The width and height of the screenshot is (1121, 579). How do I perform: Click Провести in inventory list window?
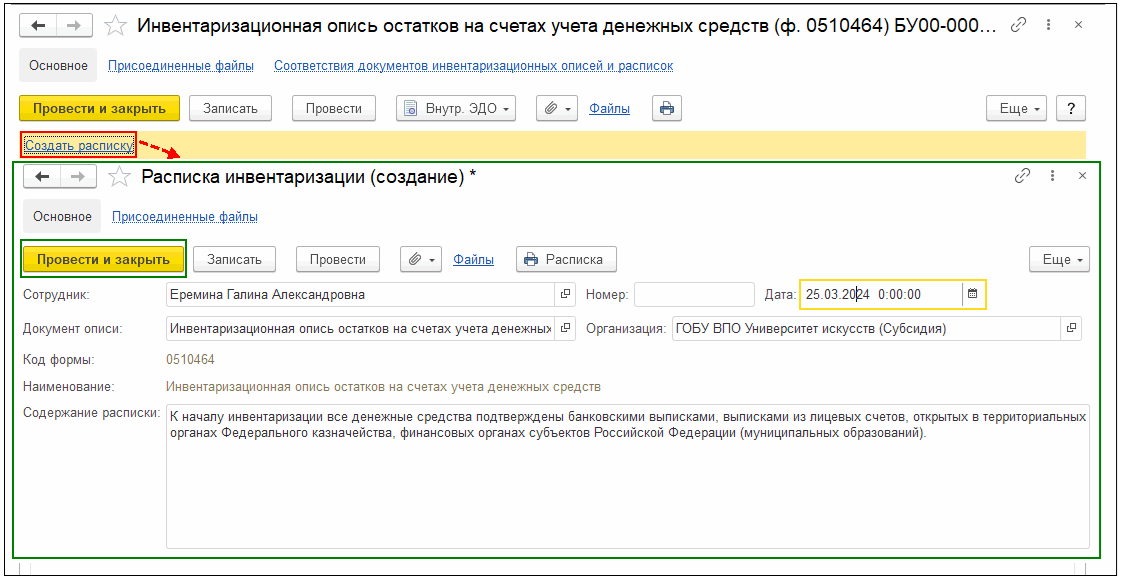[x=334, y=109]
